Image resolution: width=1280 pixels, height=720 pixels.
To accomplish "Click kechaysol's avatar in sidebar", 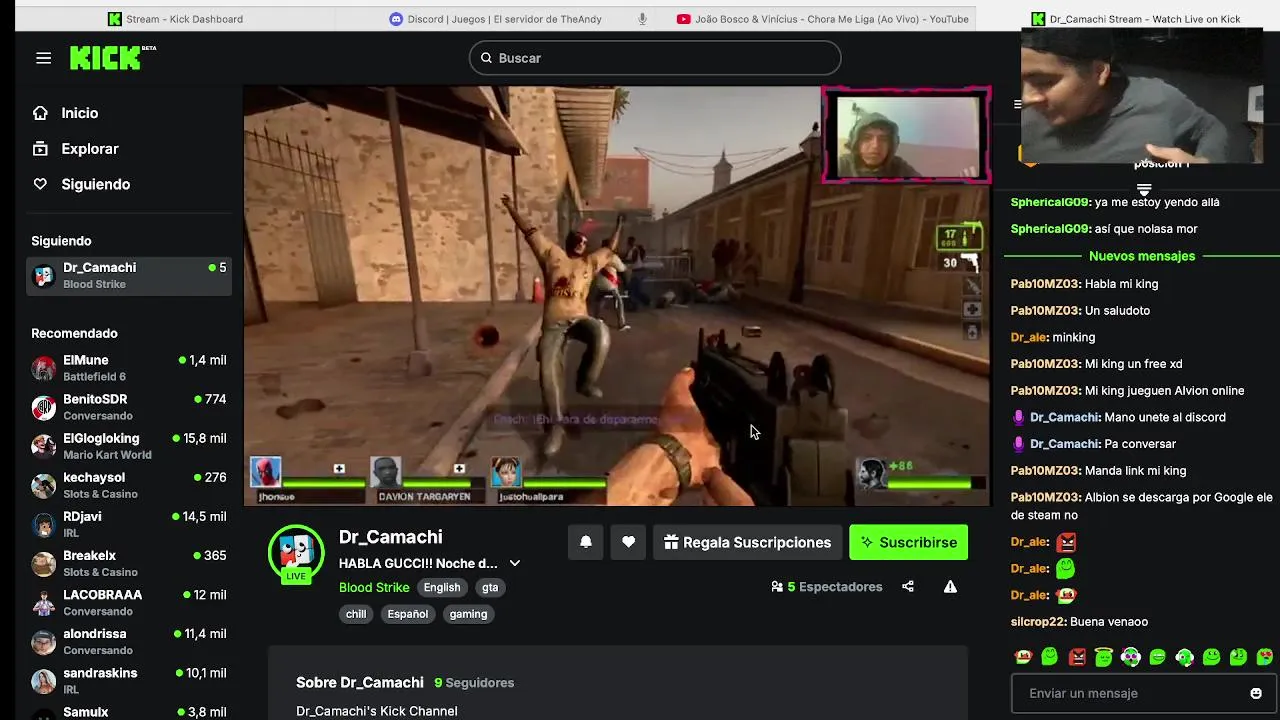I will pyautogui.click(x=43, y=486).
